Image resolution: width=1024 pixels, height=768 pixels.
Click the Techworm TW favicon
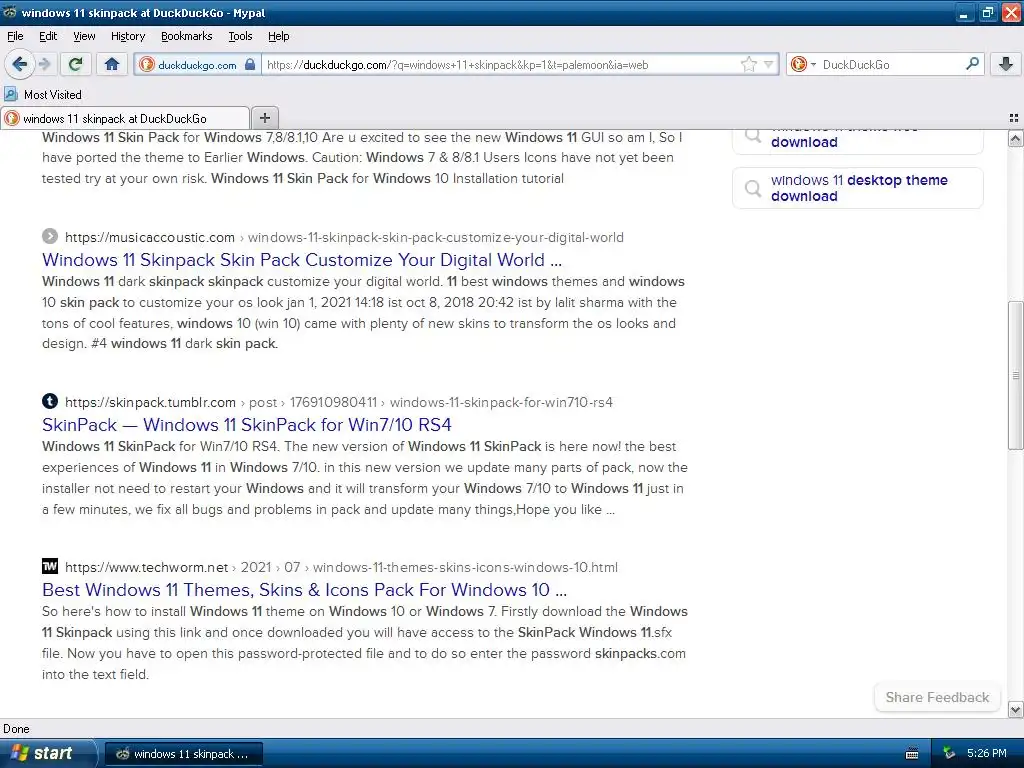coord(50,566)
